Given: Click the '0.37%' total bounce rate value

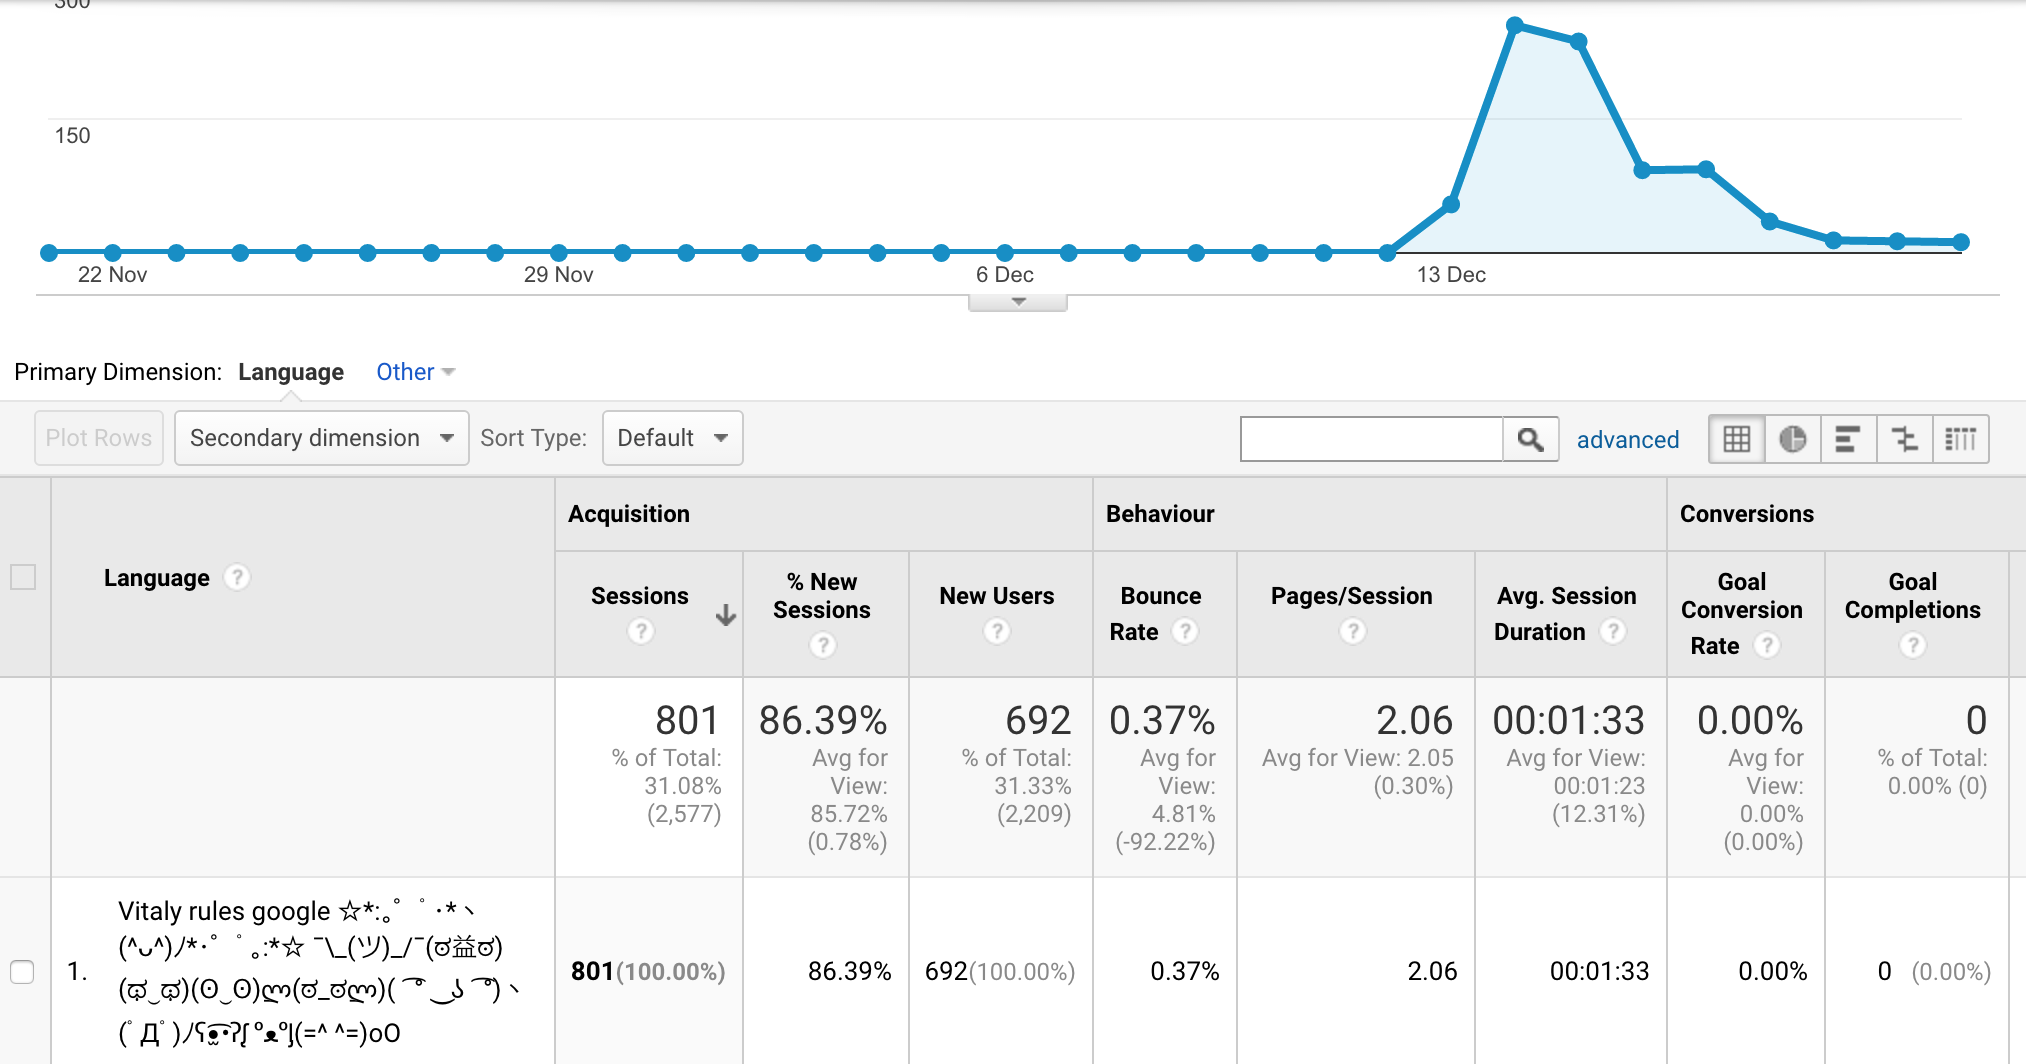Looking at the screenshot, I should point(1162,720).
